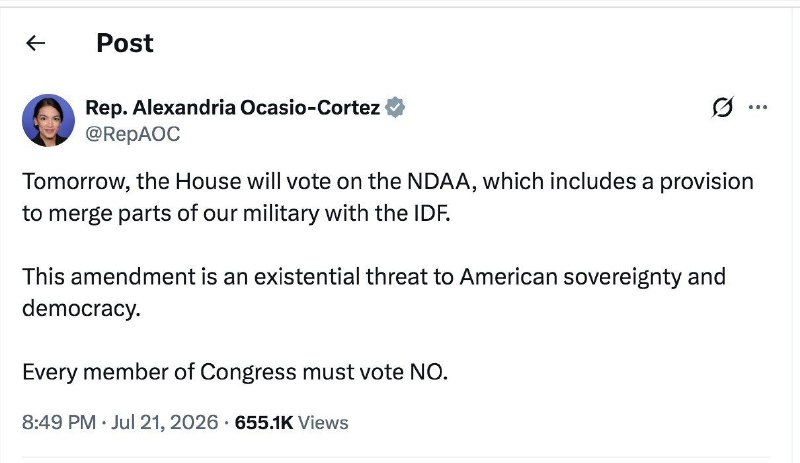The width and height of the screenshot is (800, 463).
Task: Click the word 'democracy.' in the post
Action: (x=81, y=308)
